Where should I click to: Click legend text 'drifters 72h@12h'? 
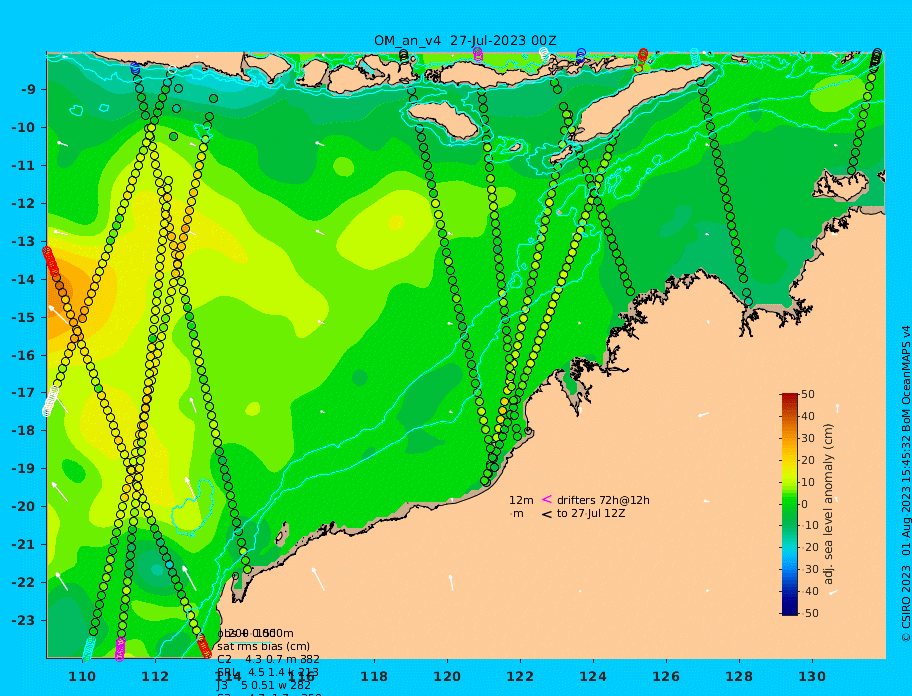tap(603, 500)
